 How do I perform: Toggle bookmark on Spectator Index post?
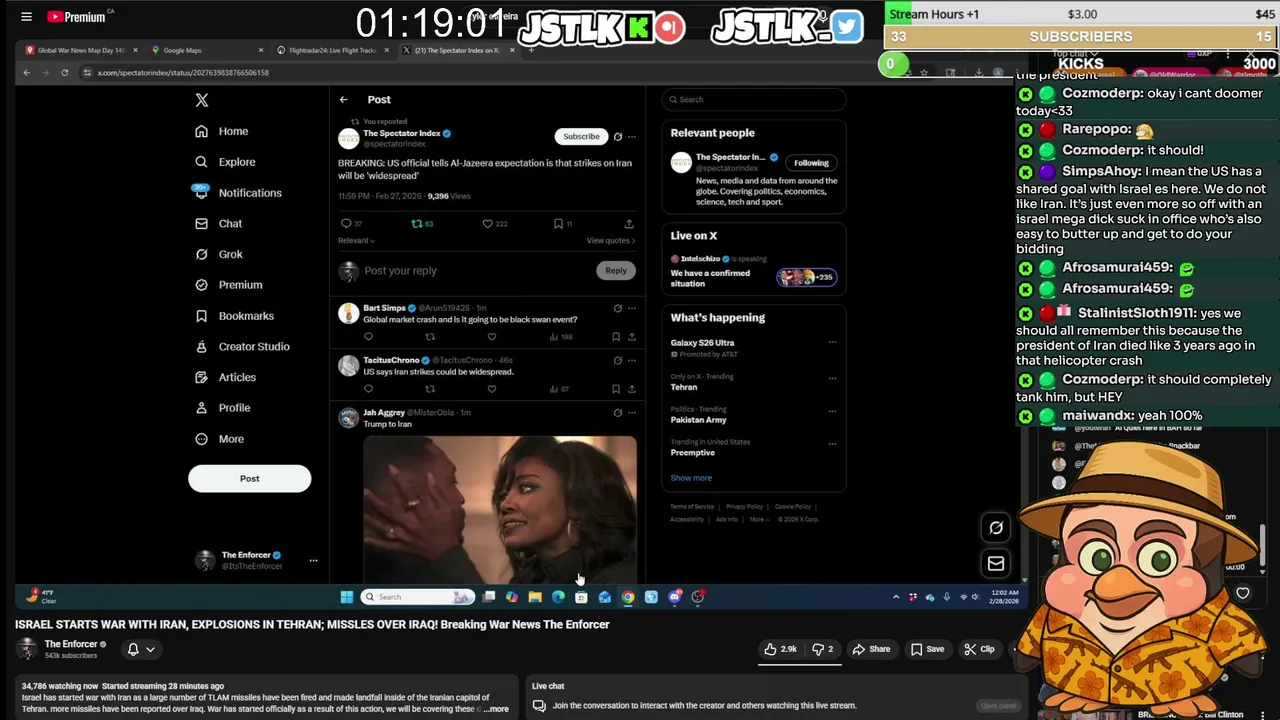[x=558, y=224]
